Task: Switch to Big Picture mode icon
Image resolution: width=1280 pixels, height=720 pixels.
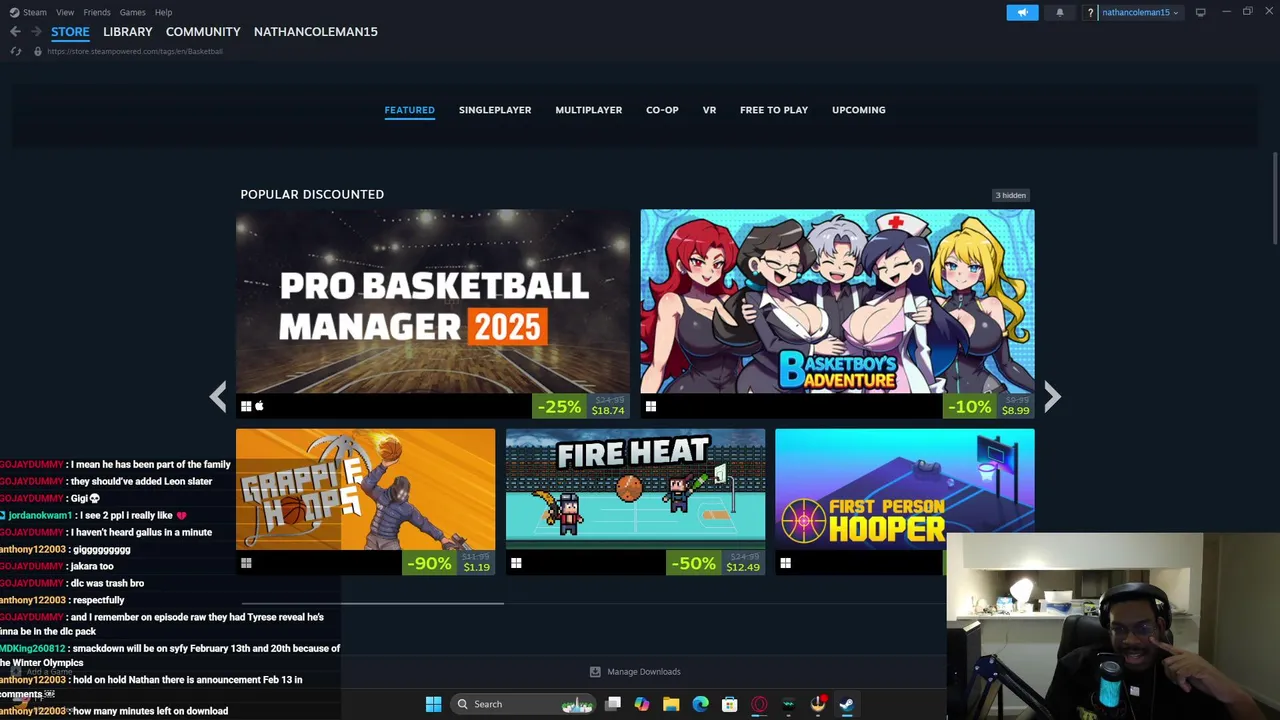Action: [x=1200, y=12]
